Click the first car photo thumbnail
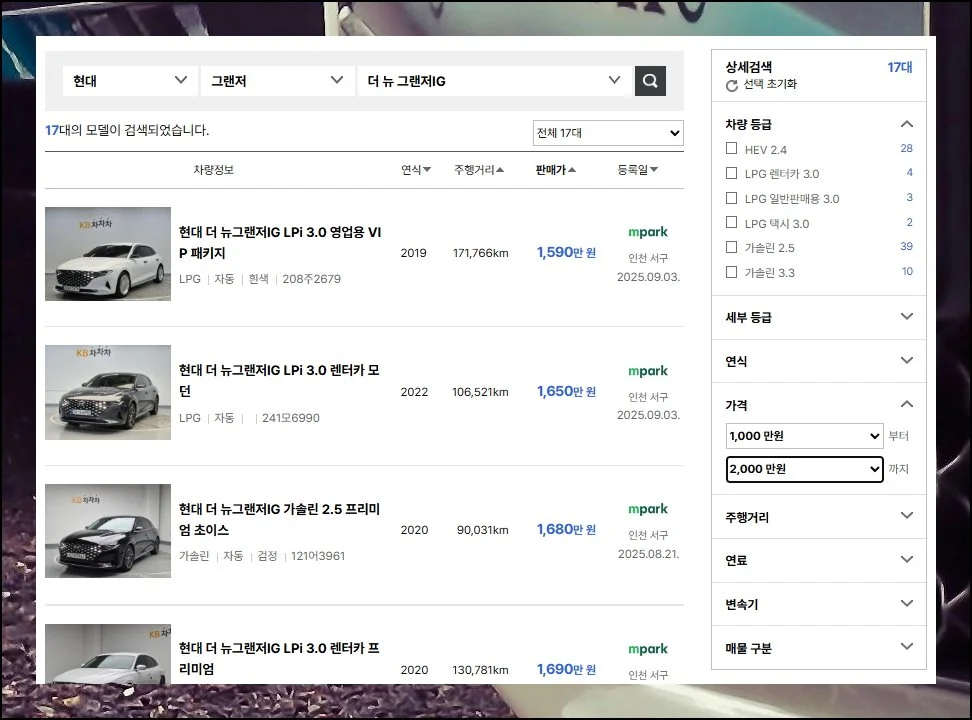The image size is (972, 720). coord(107,254)
